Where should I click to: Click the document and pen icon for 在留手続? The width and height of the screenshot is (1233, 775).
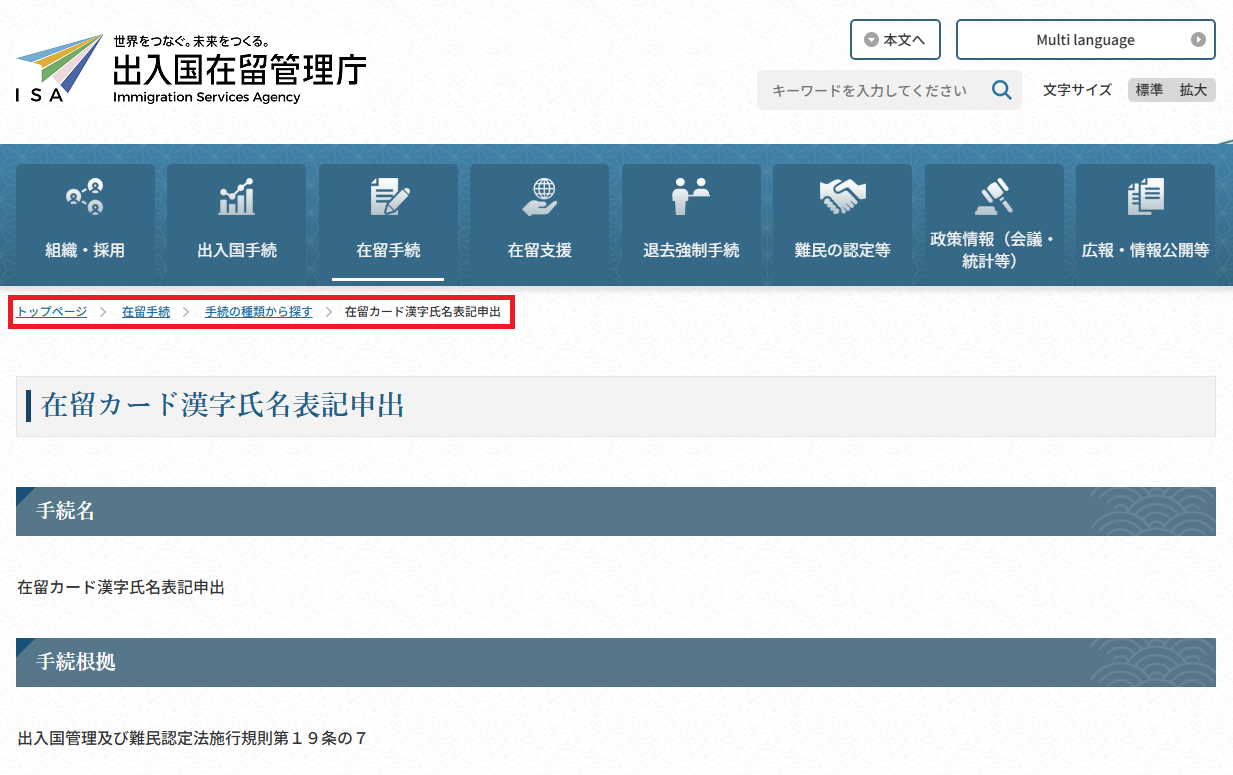388,197
